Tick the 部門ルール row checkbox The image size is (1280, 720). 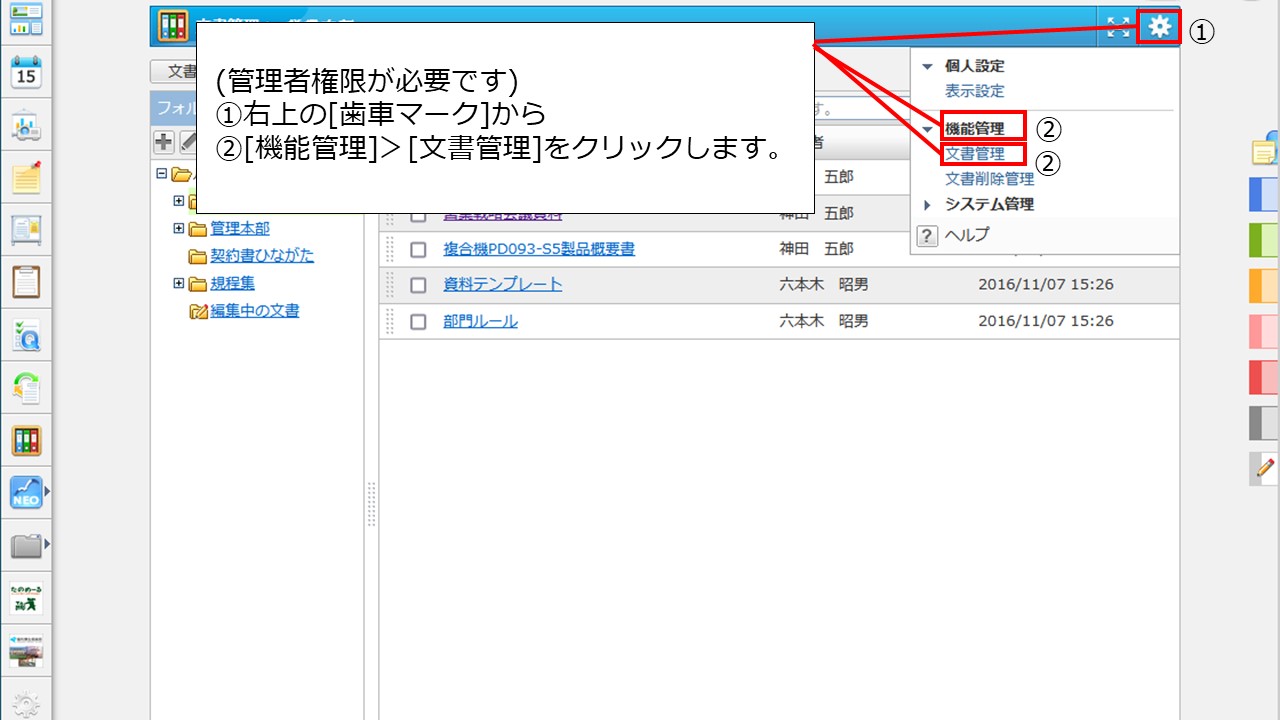point(418,322)
